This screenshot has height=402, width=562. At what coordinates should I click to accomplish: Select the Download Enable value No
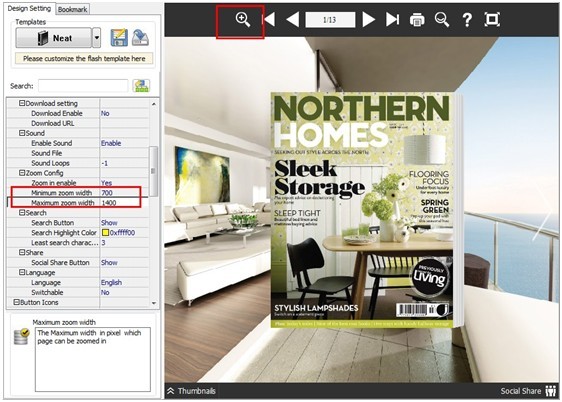[x=105, y=113]
